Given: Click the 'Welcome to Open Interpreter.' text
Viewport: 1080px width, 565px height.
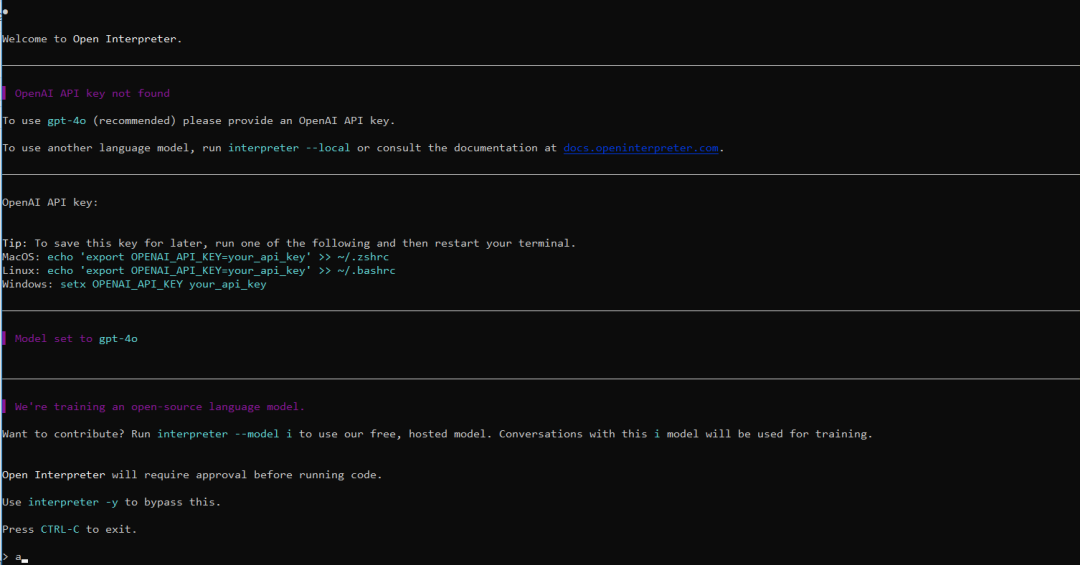Looking at the screenshot, I should point(92,39).
